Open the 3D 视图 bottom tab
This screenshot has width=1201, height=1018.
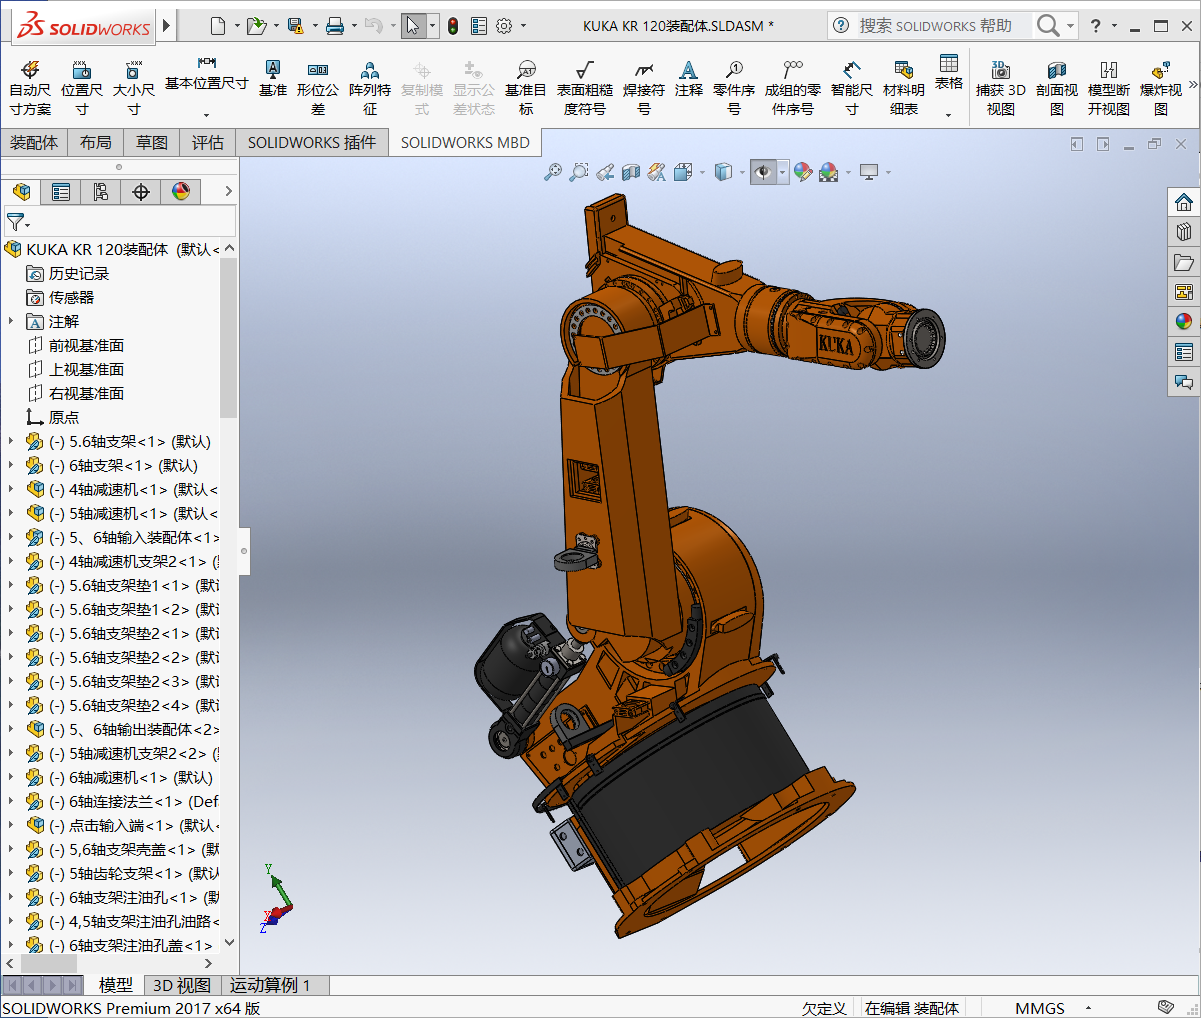pos(182,985)
